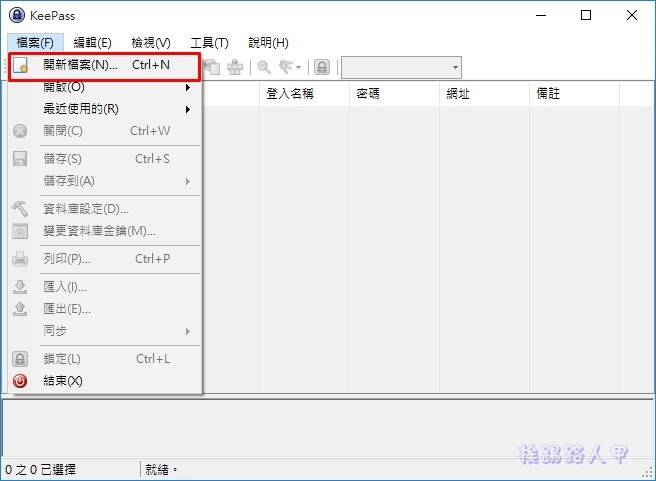Image resolution: width=656 pixels, height=481 pixels.
Task: Expand the 開啟(O) submenu arrow
Action: [188, 87]
